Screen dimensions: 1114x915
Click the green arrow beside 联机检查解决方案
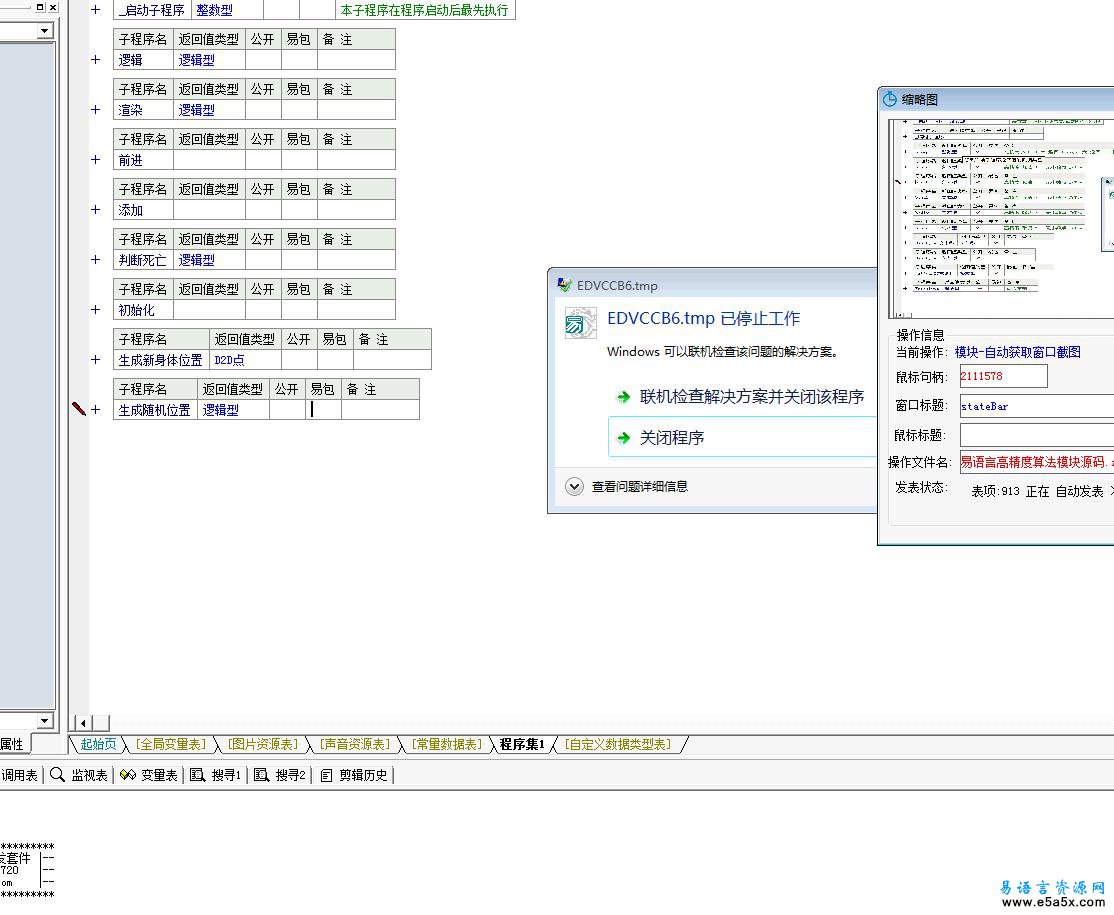pos(624,396)
